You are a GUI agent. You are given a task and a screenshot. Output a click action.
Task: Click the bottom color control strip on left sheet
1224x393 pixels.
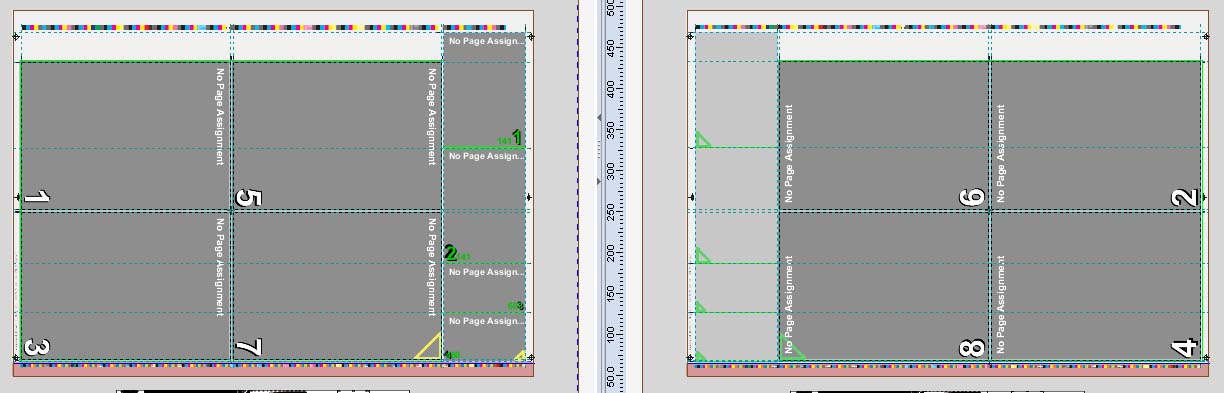274,367
